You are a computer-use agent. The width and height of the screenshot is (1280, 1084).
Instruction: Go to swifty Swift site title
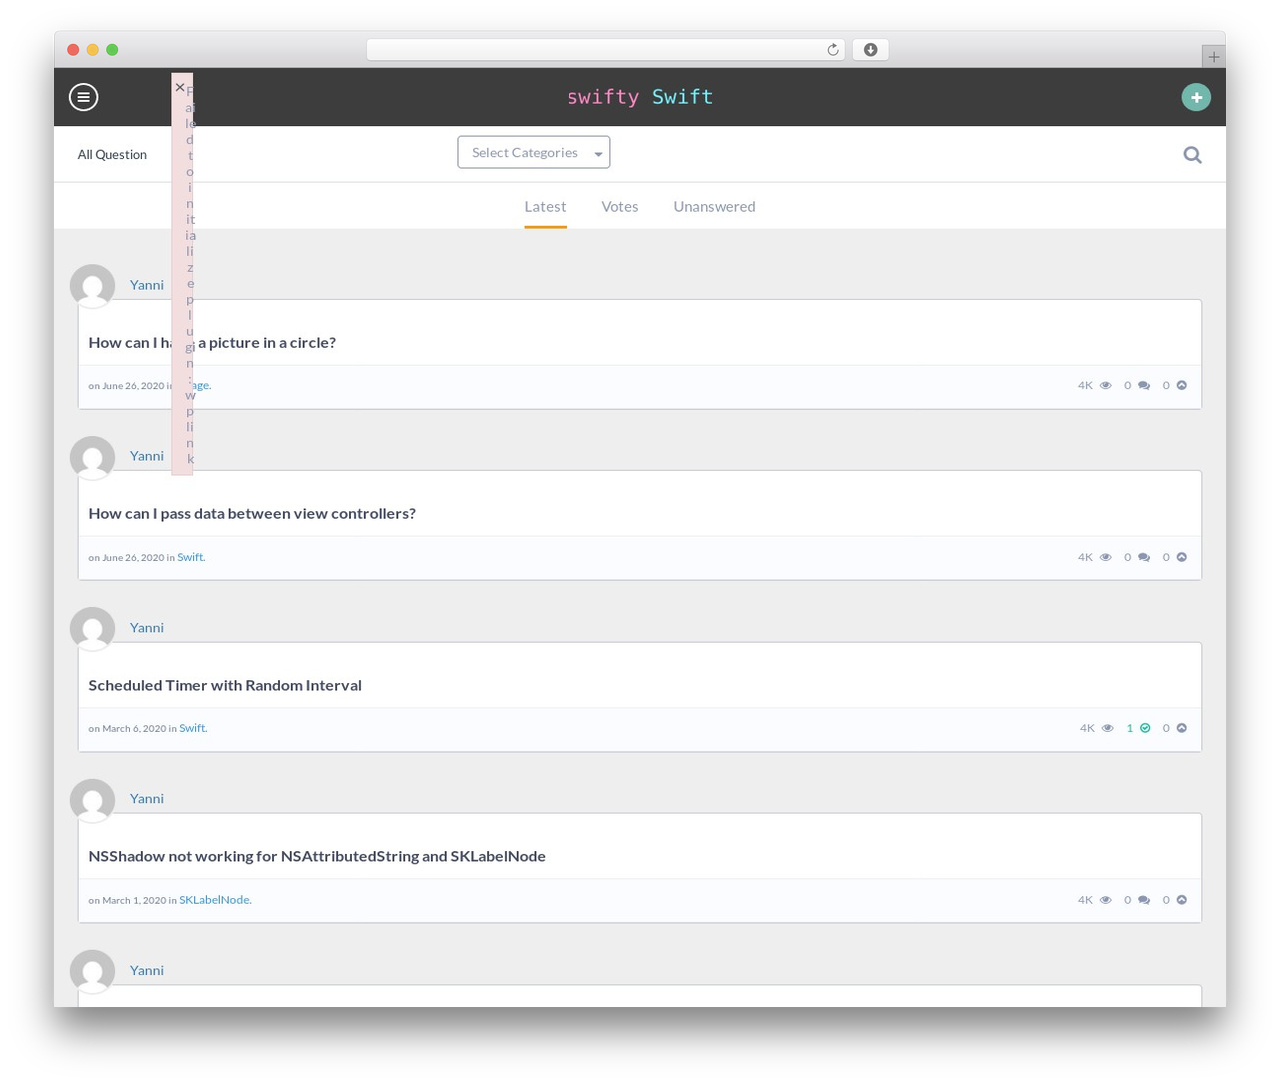pyautogui.click(x=640, y=97)
